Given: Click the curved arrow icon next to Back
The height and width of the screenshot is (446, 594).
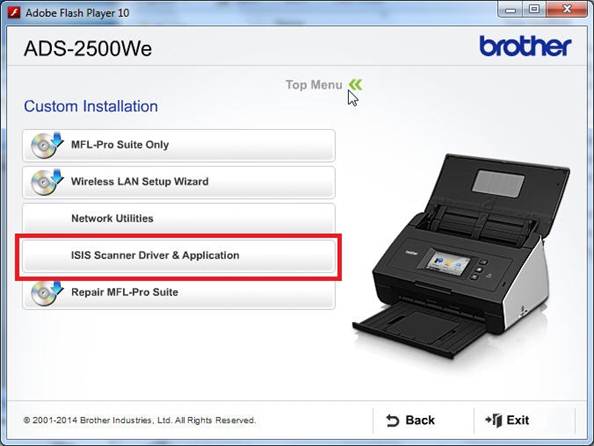Looking at the screenshot, I should tap(392, 421).
